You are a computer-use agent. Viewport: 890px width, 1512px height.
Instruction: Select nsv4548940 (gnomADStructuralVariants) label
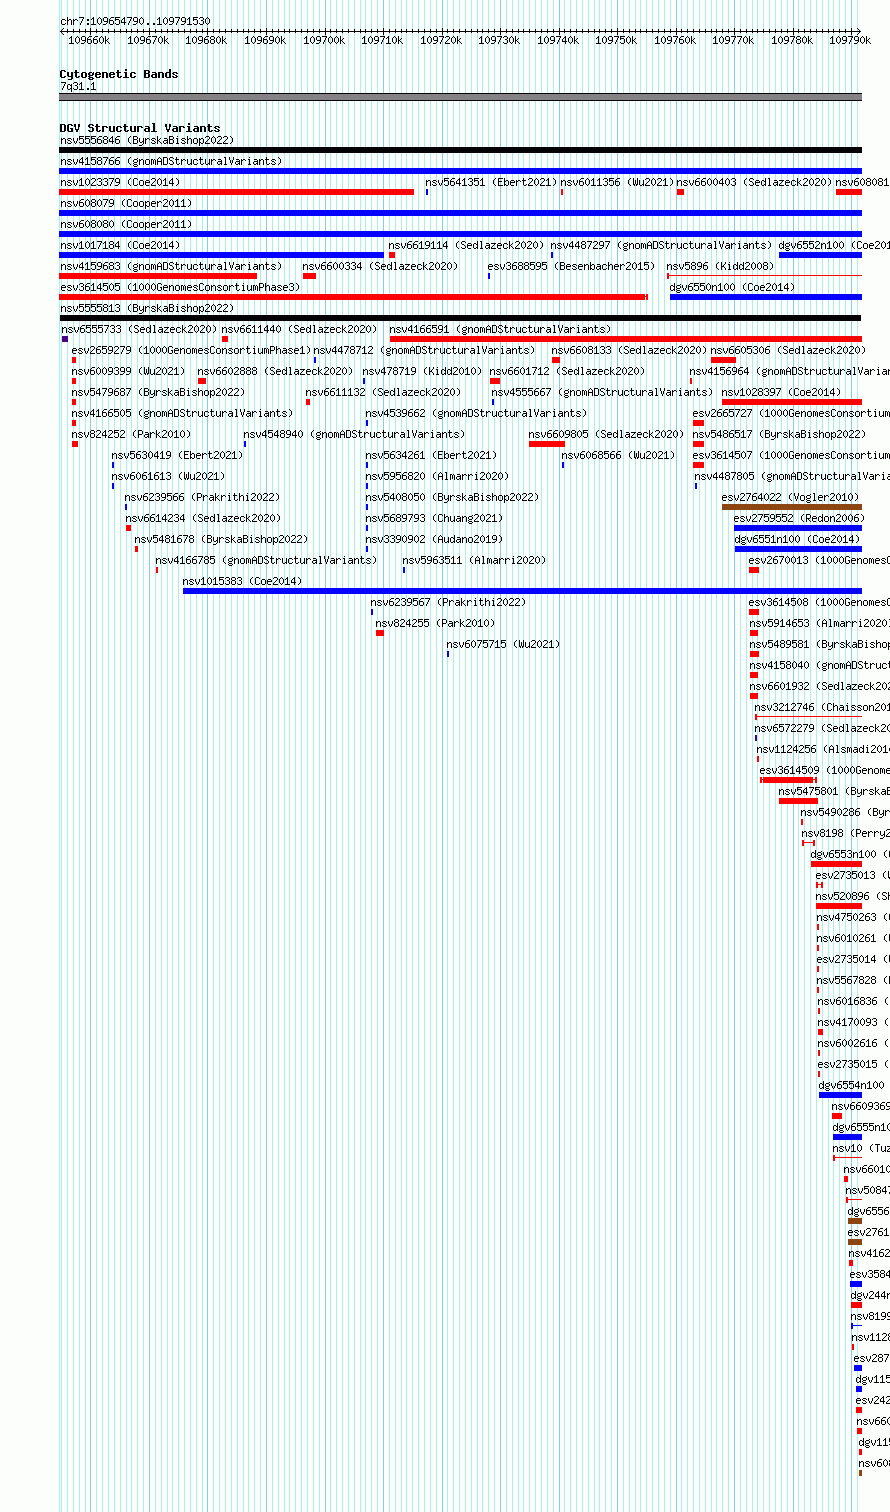pyautogui.click(x=354, y=434)
